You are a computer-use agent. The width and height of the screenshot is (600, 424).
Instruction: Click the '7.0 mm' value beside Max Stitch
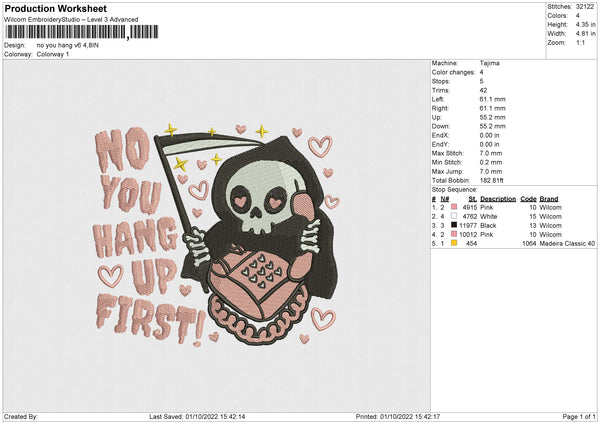pyautogui.click(x=491, y=153)
